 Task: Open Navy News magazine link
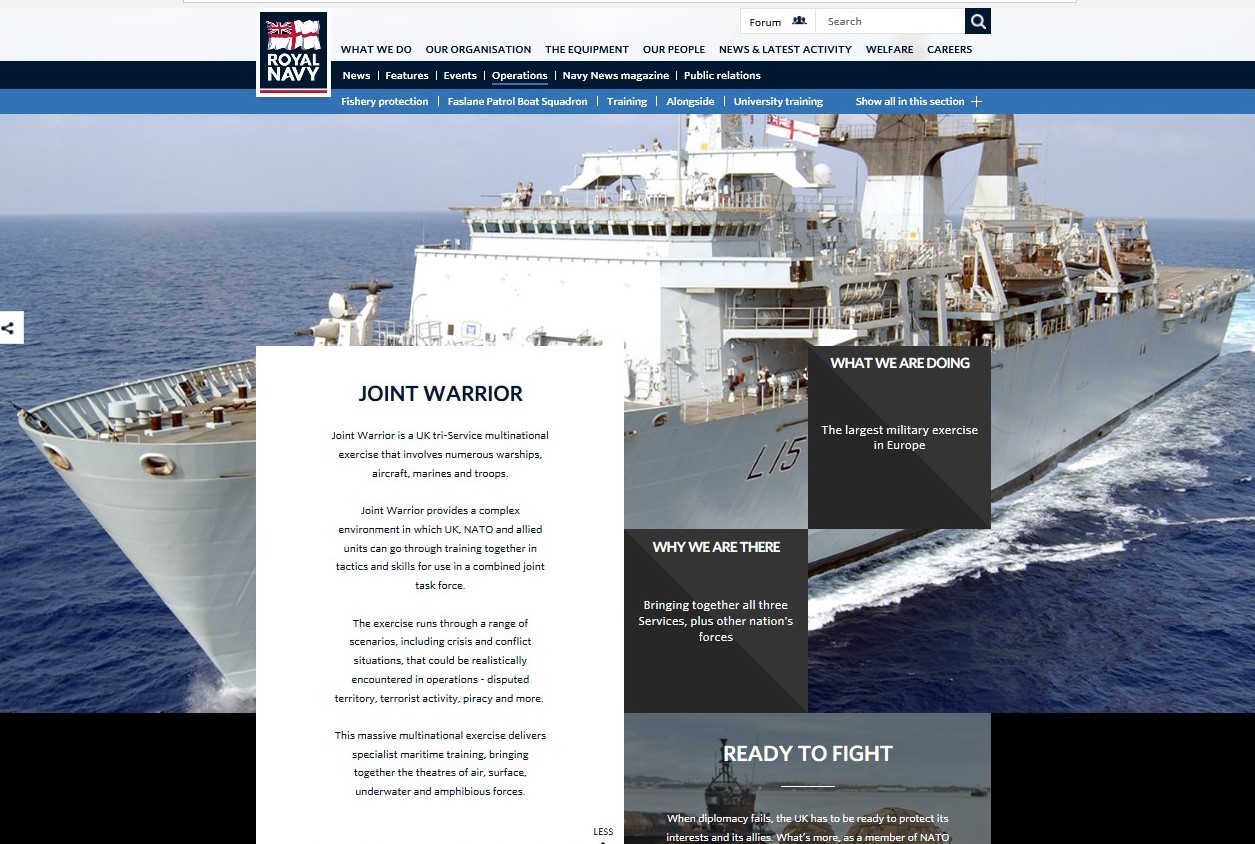click(615, 75)
